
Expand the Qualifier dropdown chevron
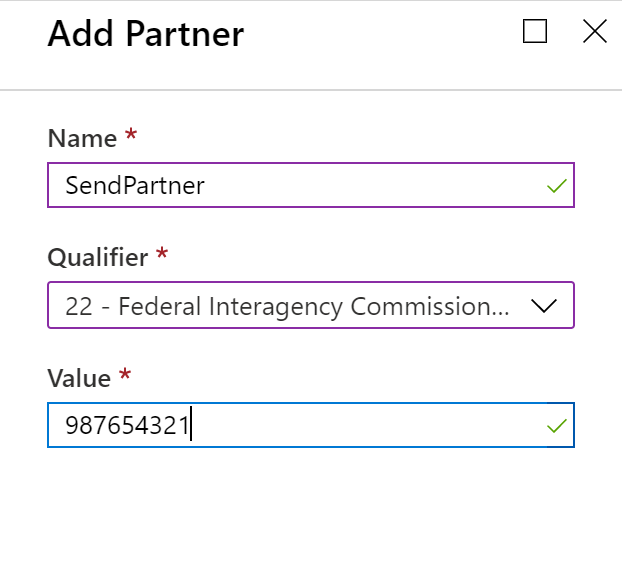pos(543,306)
